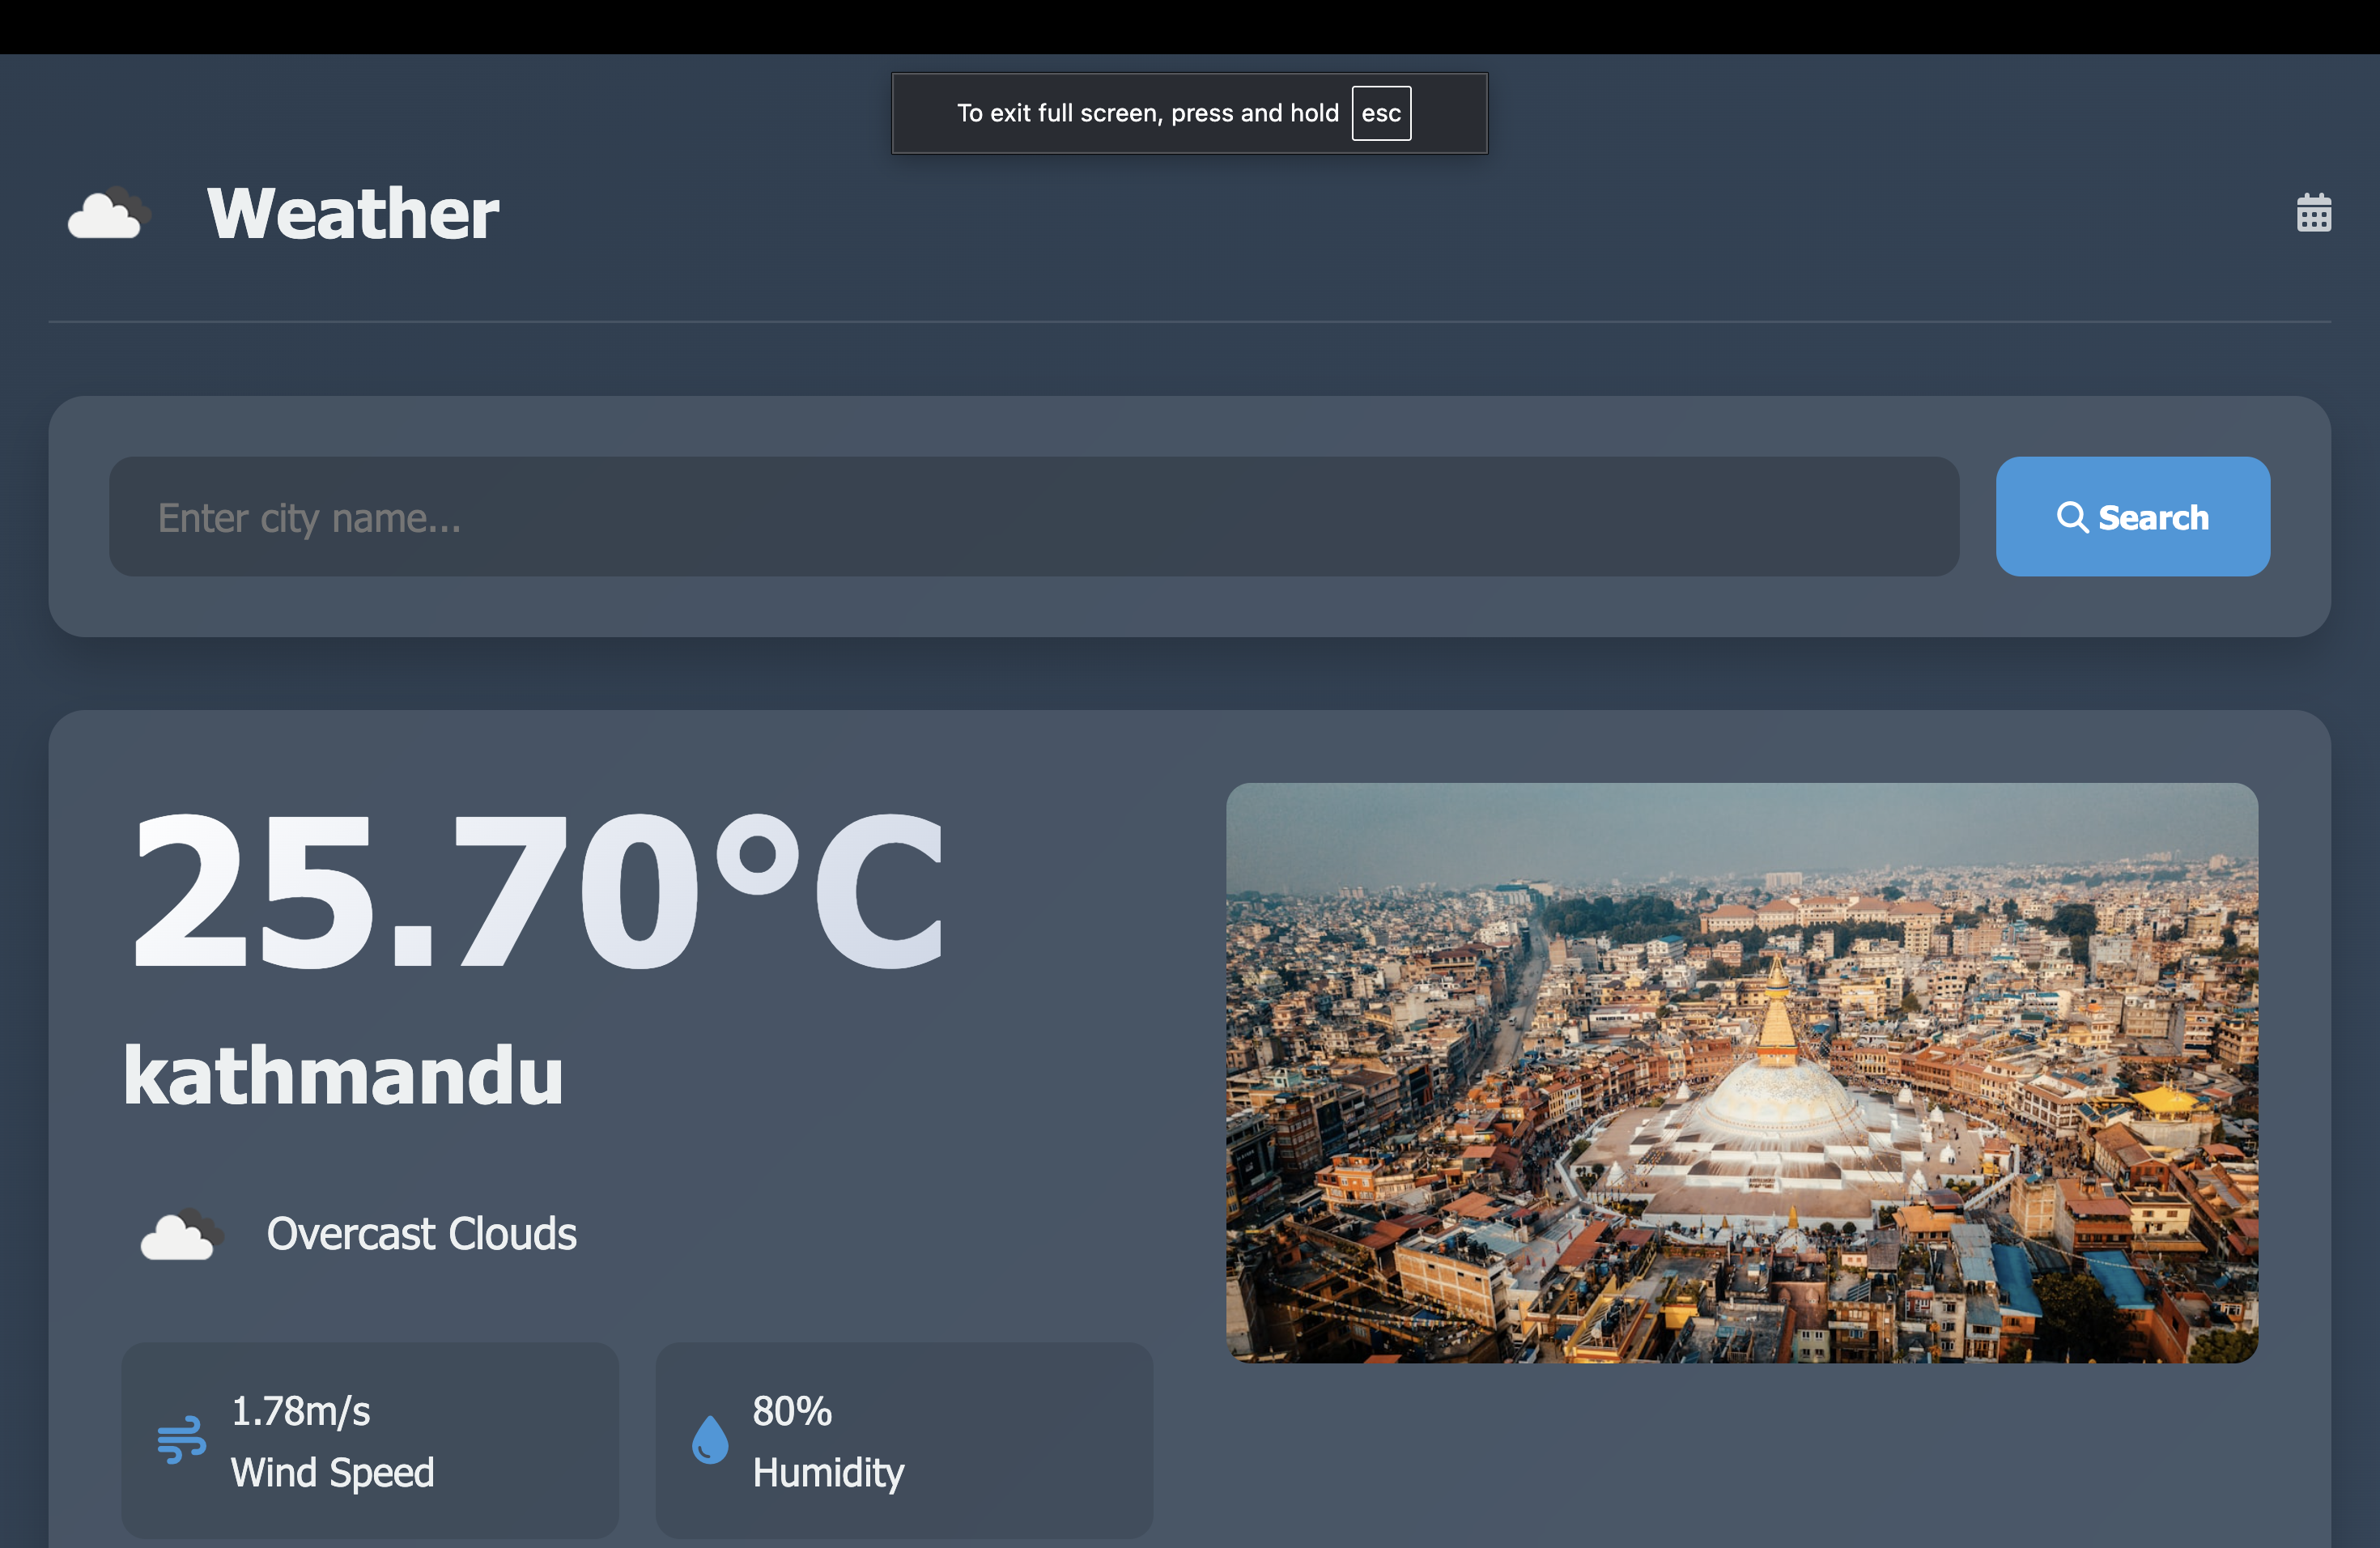Click the 80% humidity value
Image resolution: width=2380 pixels, height=1548 pixels.
coord(792,1411)
